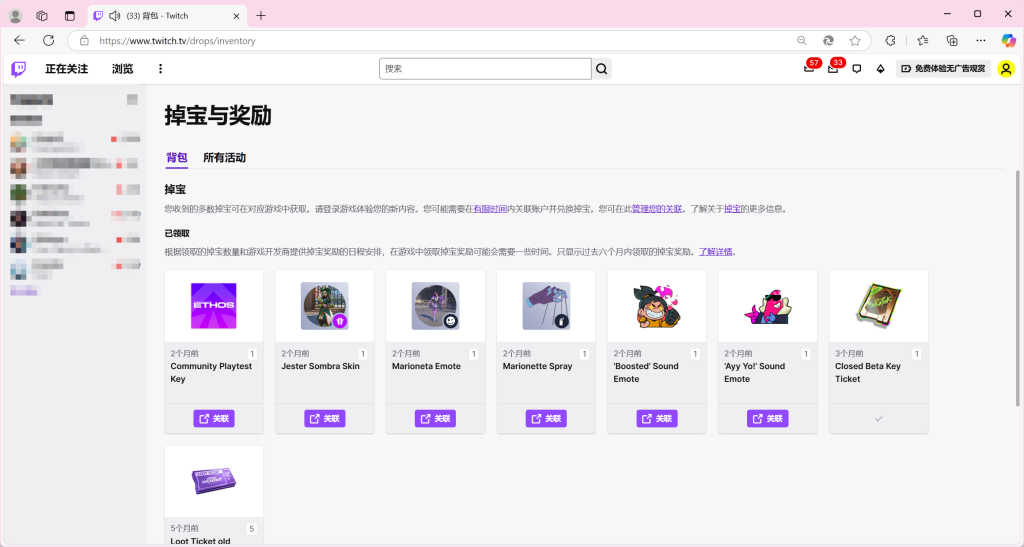Screen dimensions: 1024x547
Task: Open the Marionette Spray thumbnail
Action: click(546, 305)
